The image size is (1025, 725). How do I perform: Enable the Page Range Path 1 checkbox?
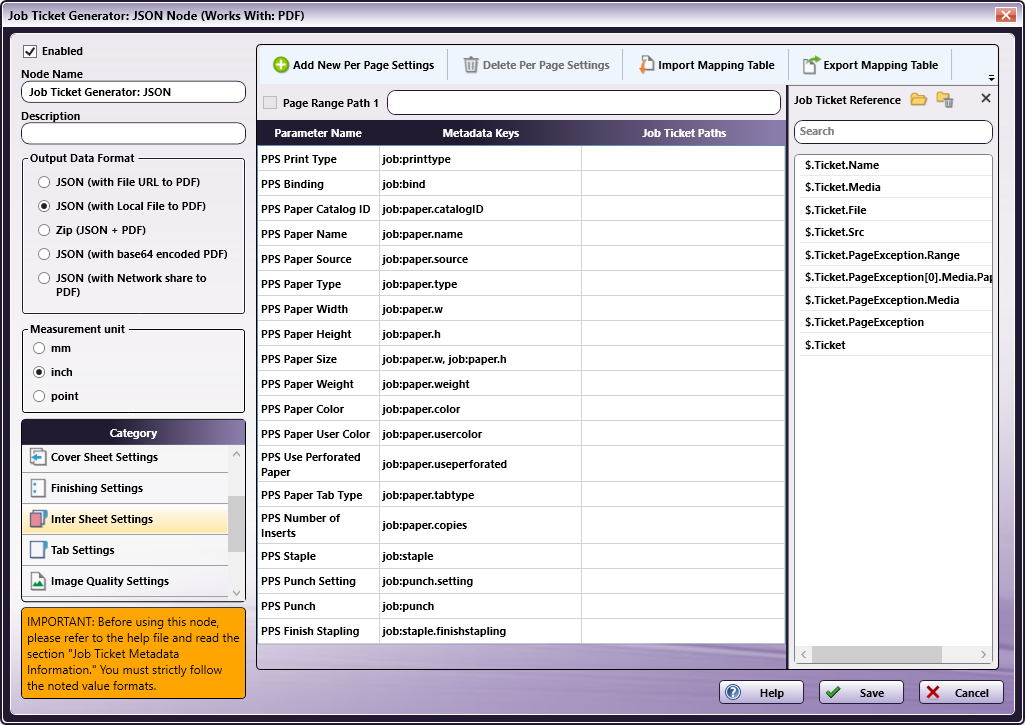tap(270, 103)
